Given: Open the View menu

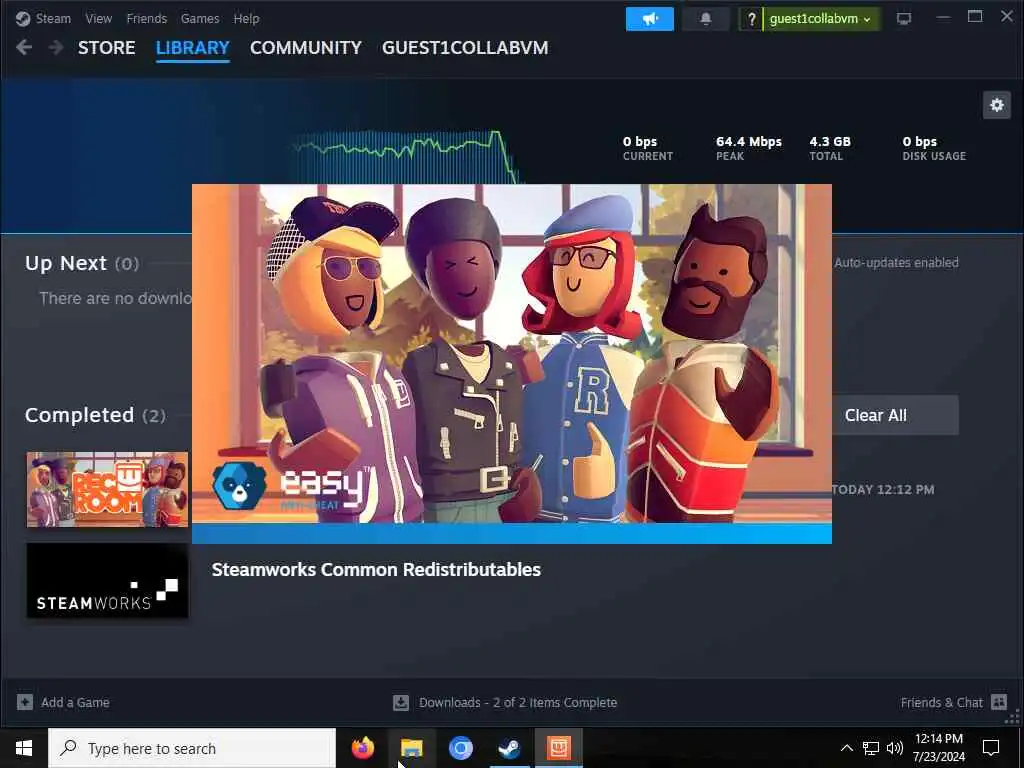Looking at the screenshot, I should click(x=99, y=18).
